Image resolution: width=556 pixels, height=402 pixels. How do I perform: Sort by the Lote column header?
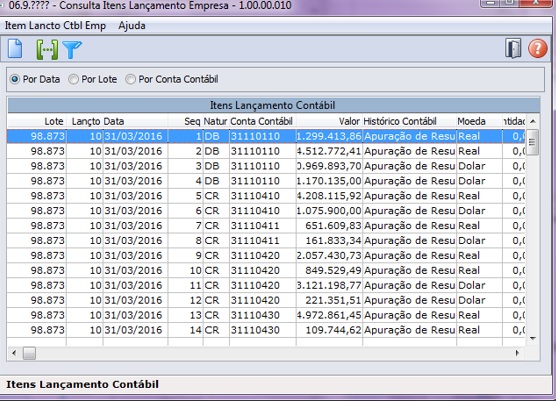tap(37, 121)
